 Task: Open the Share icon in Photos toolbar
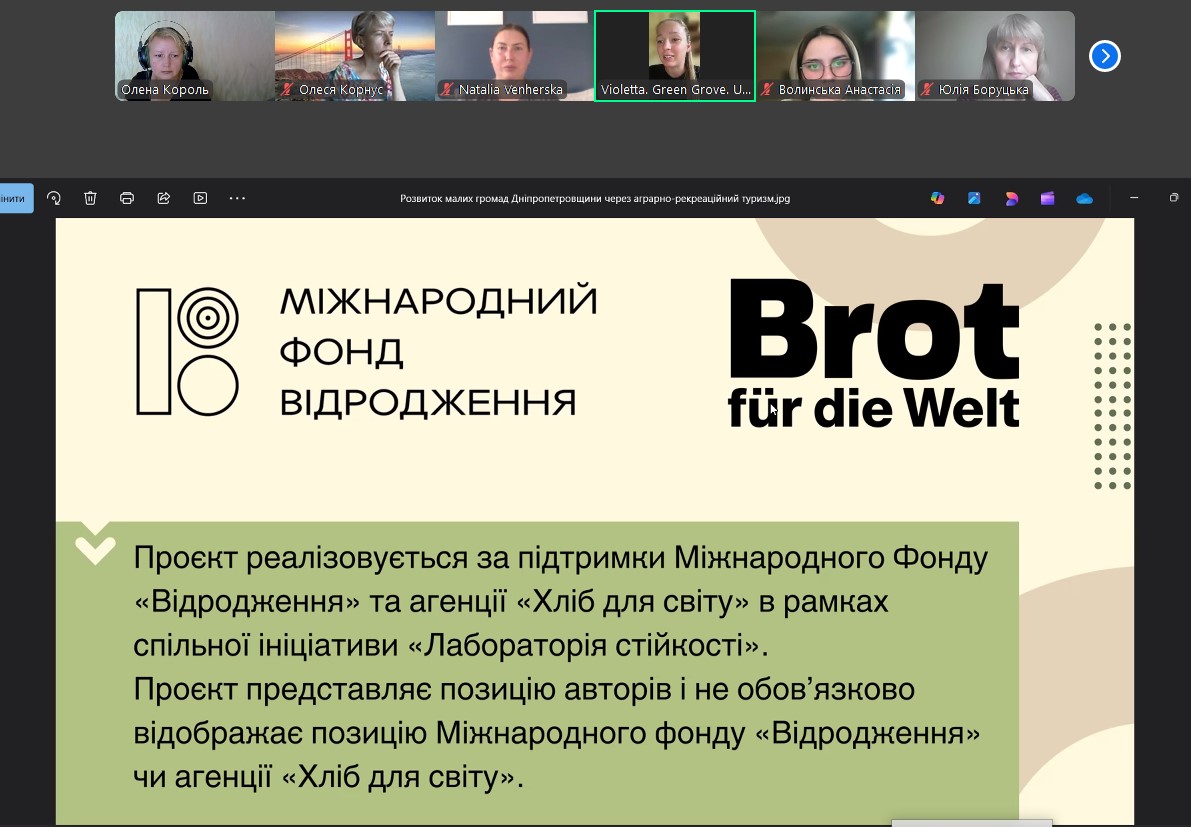[x=163, y=198]
